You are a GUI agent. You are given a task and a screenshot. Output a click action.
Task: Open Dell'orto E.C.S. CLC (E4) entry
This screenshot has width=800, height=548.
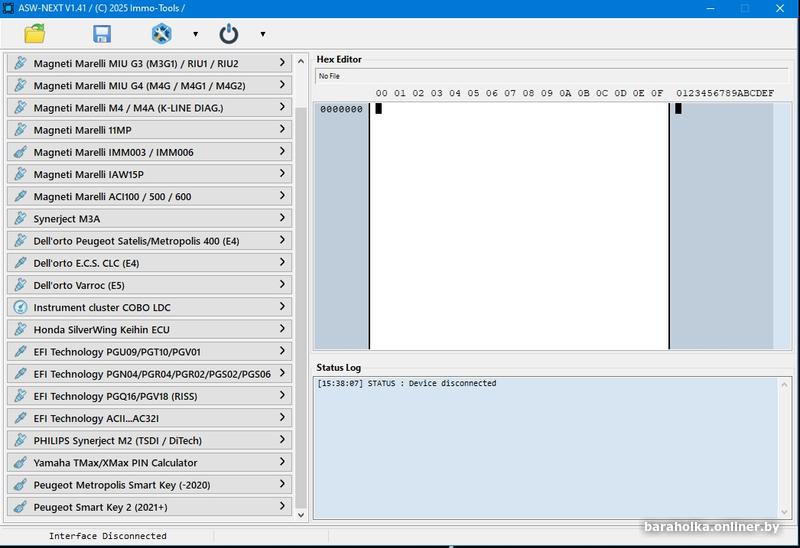[149, 263]
